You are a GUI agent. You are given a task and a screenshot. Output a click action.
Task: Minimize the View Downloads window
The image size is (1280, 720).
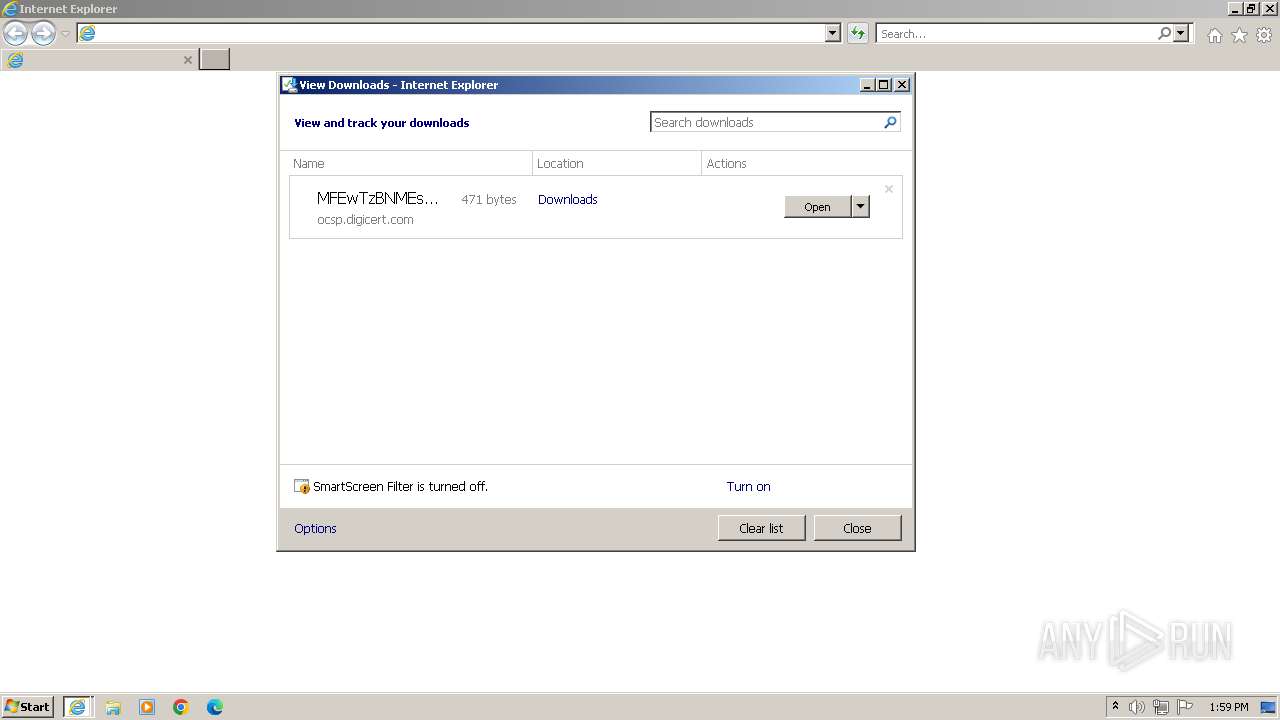pos(867,85)
